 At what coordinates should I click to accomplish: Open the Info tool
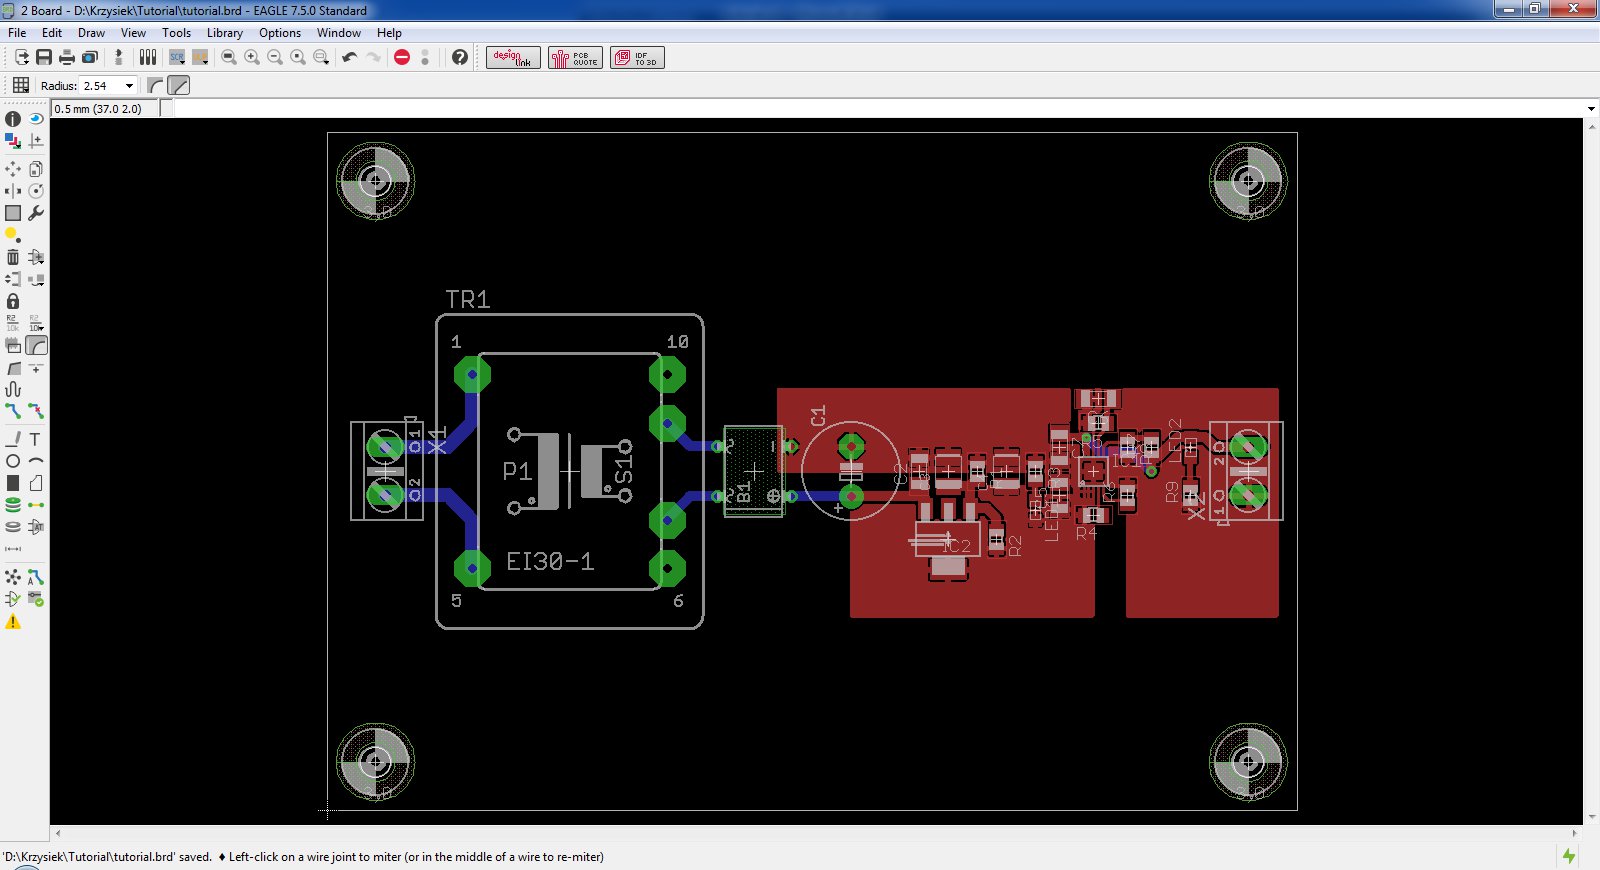(13, 119)
